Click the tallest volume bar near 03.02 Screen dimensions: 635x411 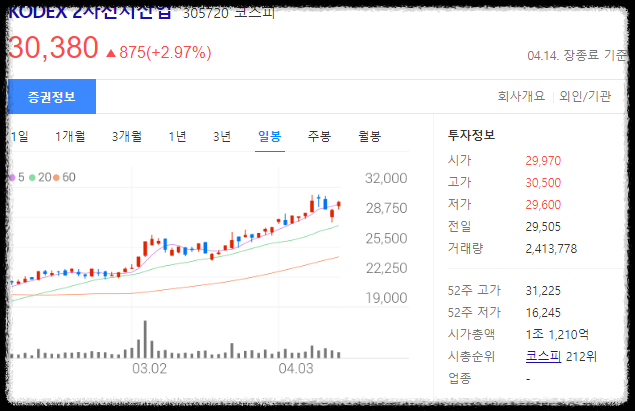coord(145,339)
